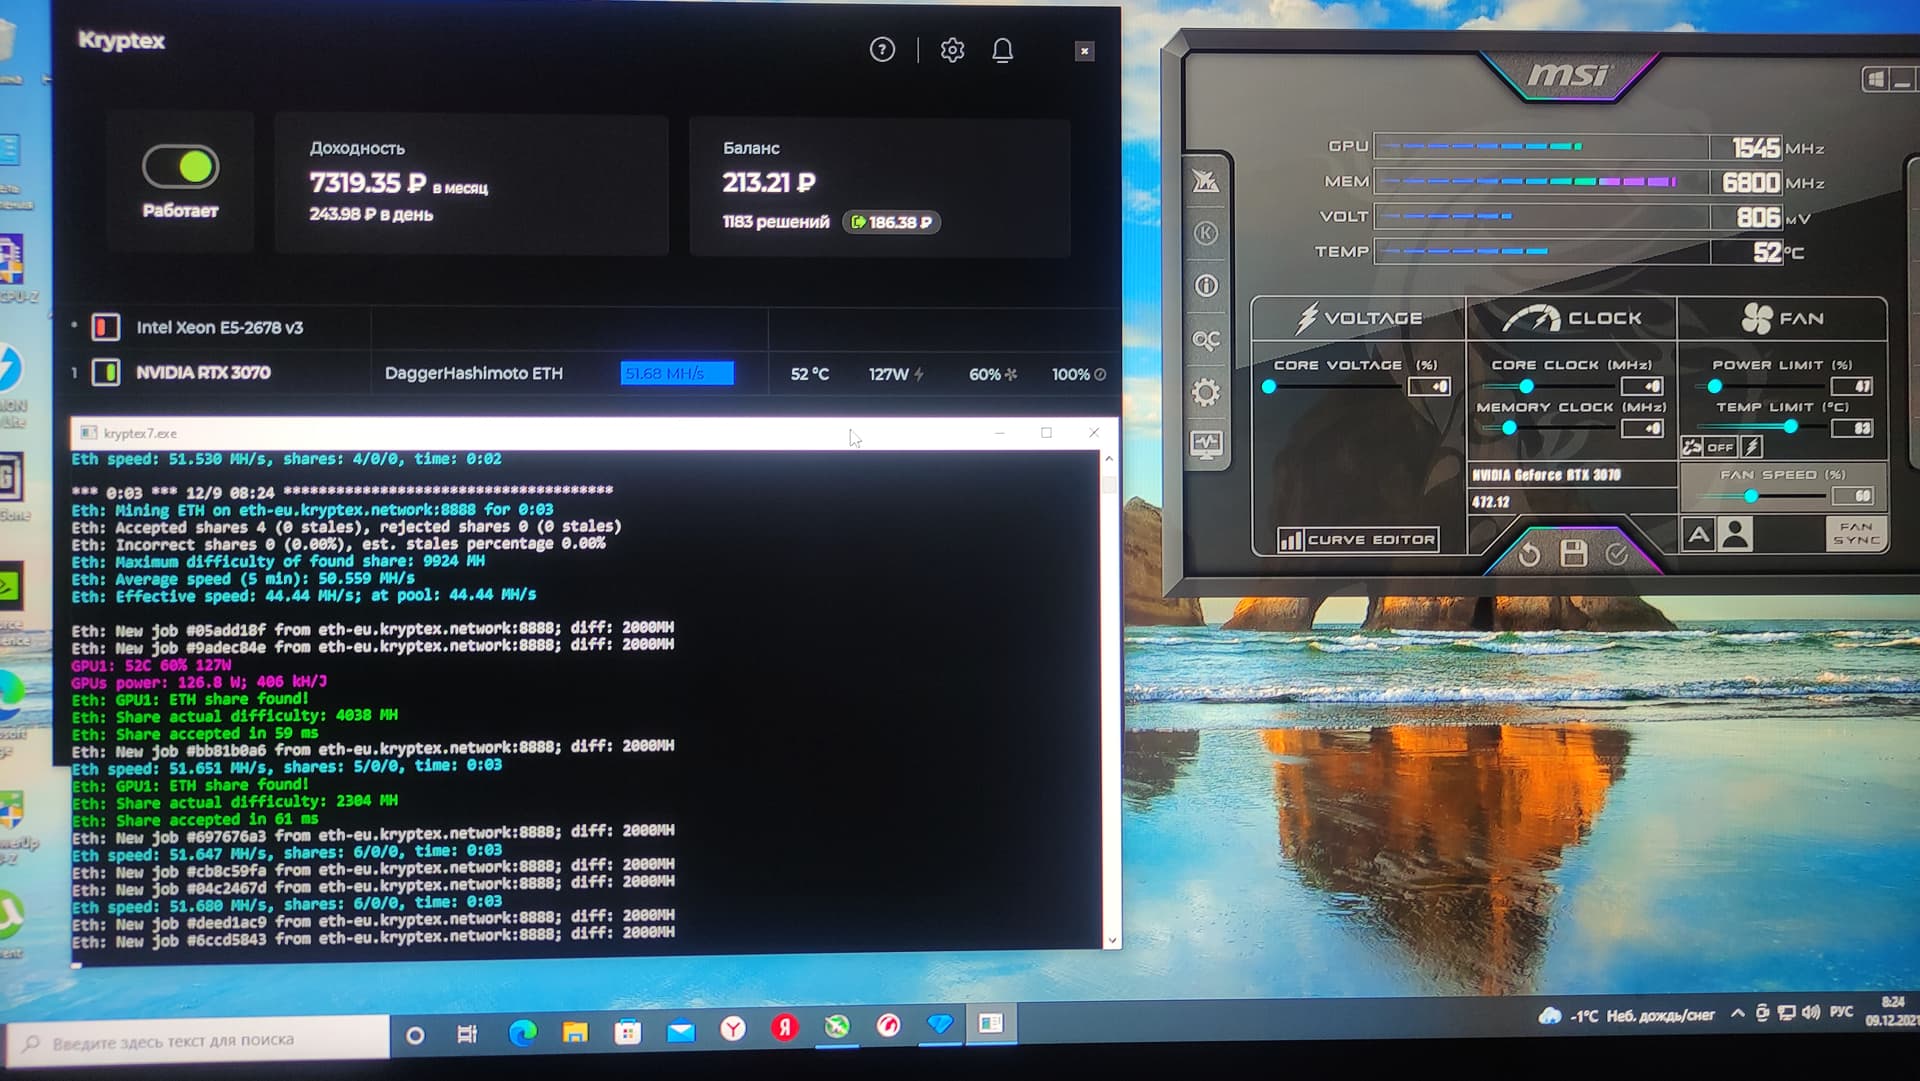The image size is (1920, 1081).
Task: Click DaggerHashimoto ETH algorithm label
Action: pos(474,373)
